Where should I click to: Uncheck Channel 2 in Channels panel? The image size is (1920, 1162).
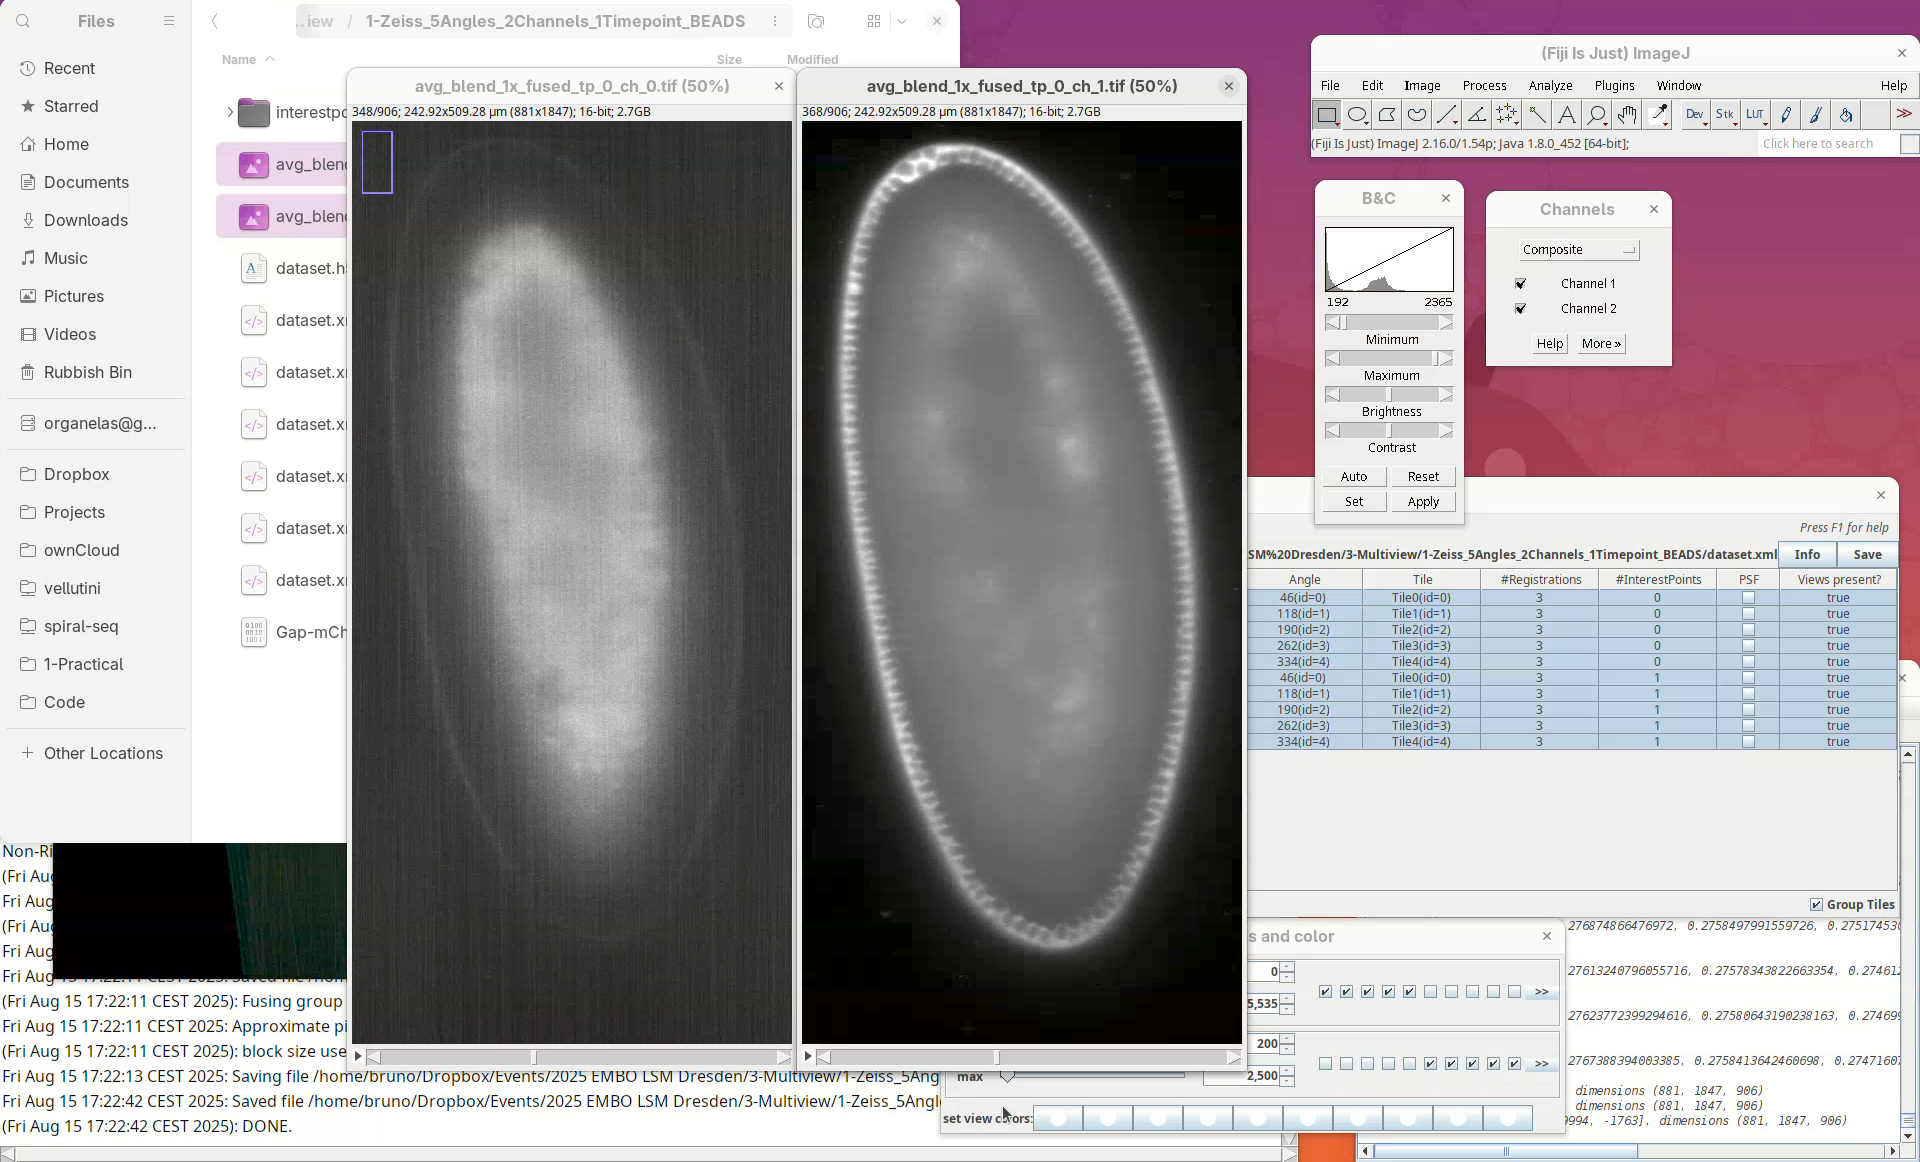point(1521,309)
